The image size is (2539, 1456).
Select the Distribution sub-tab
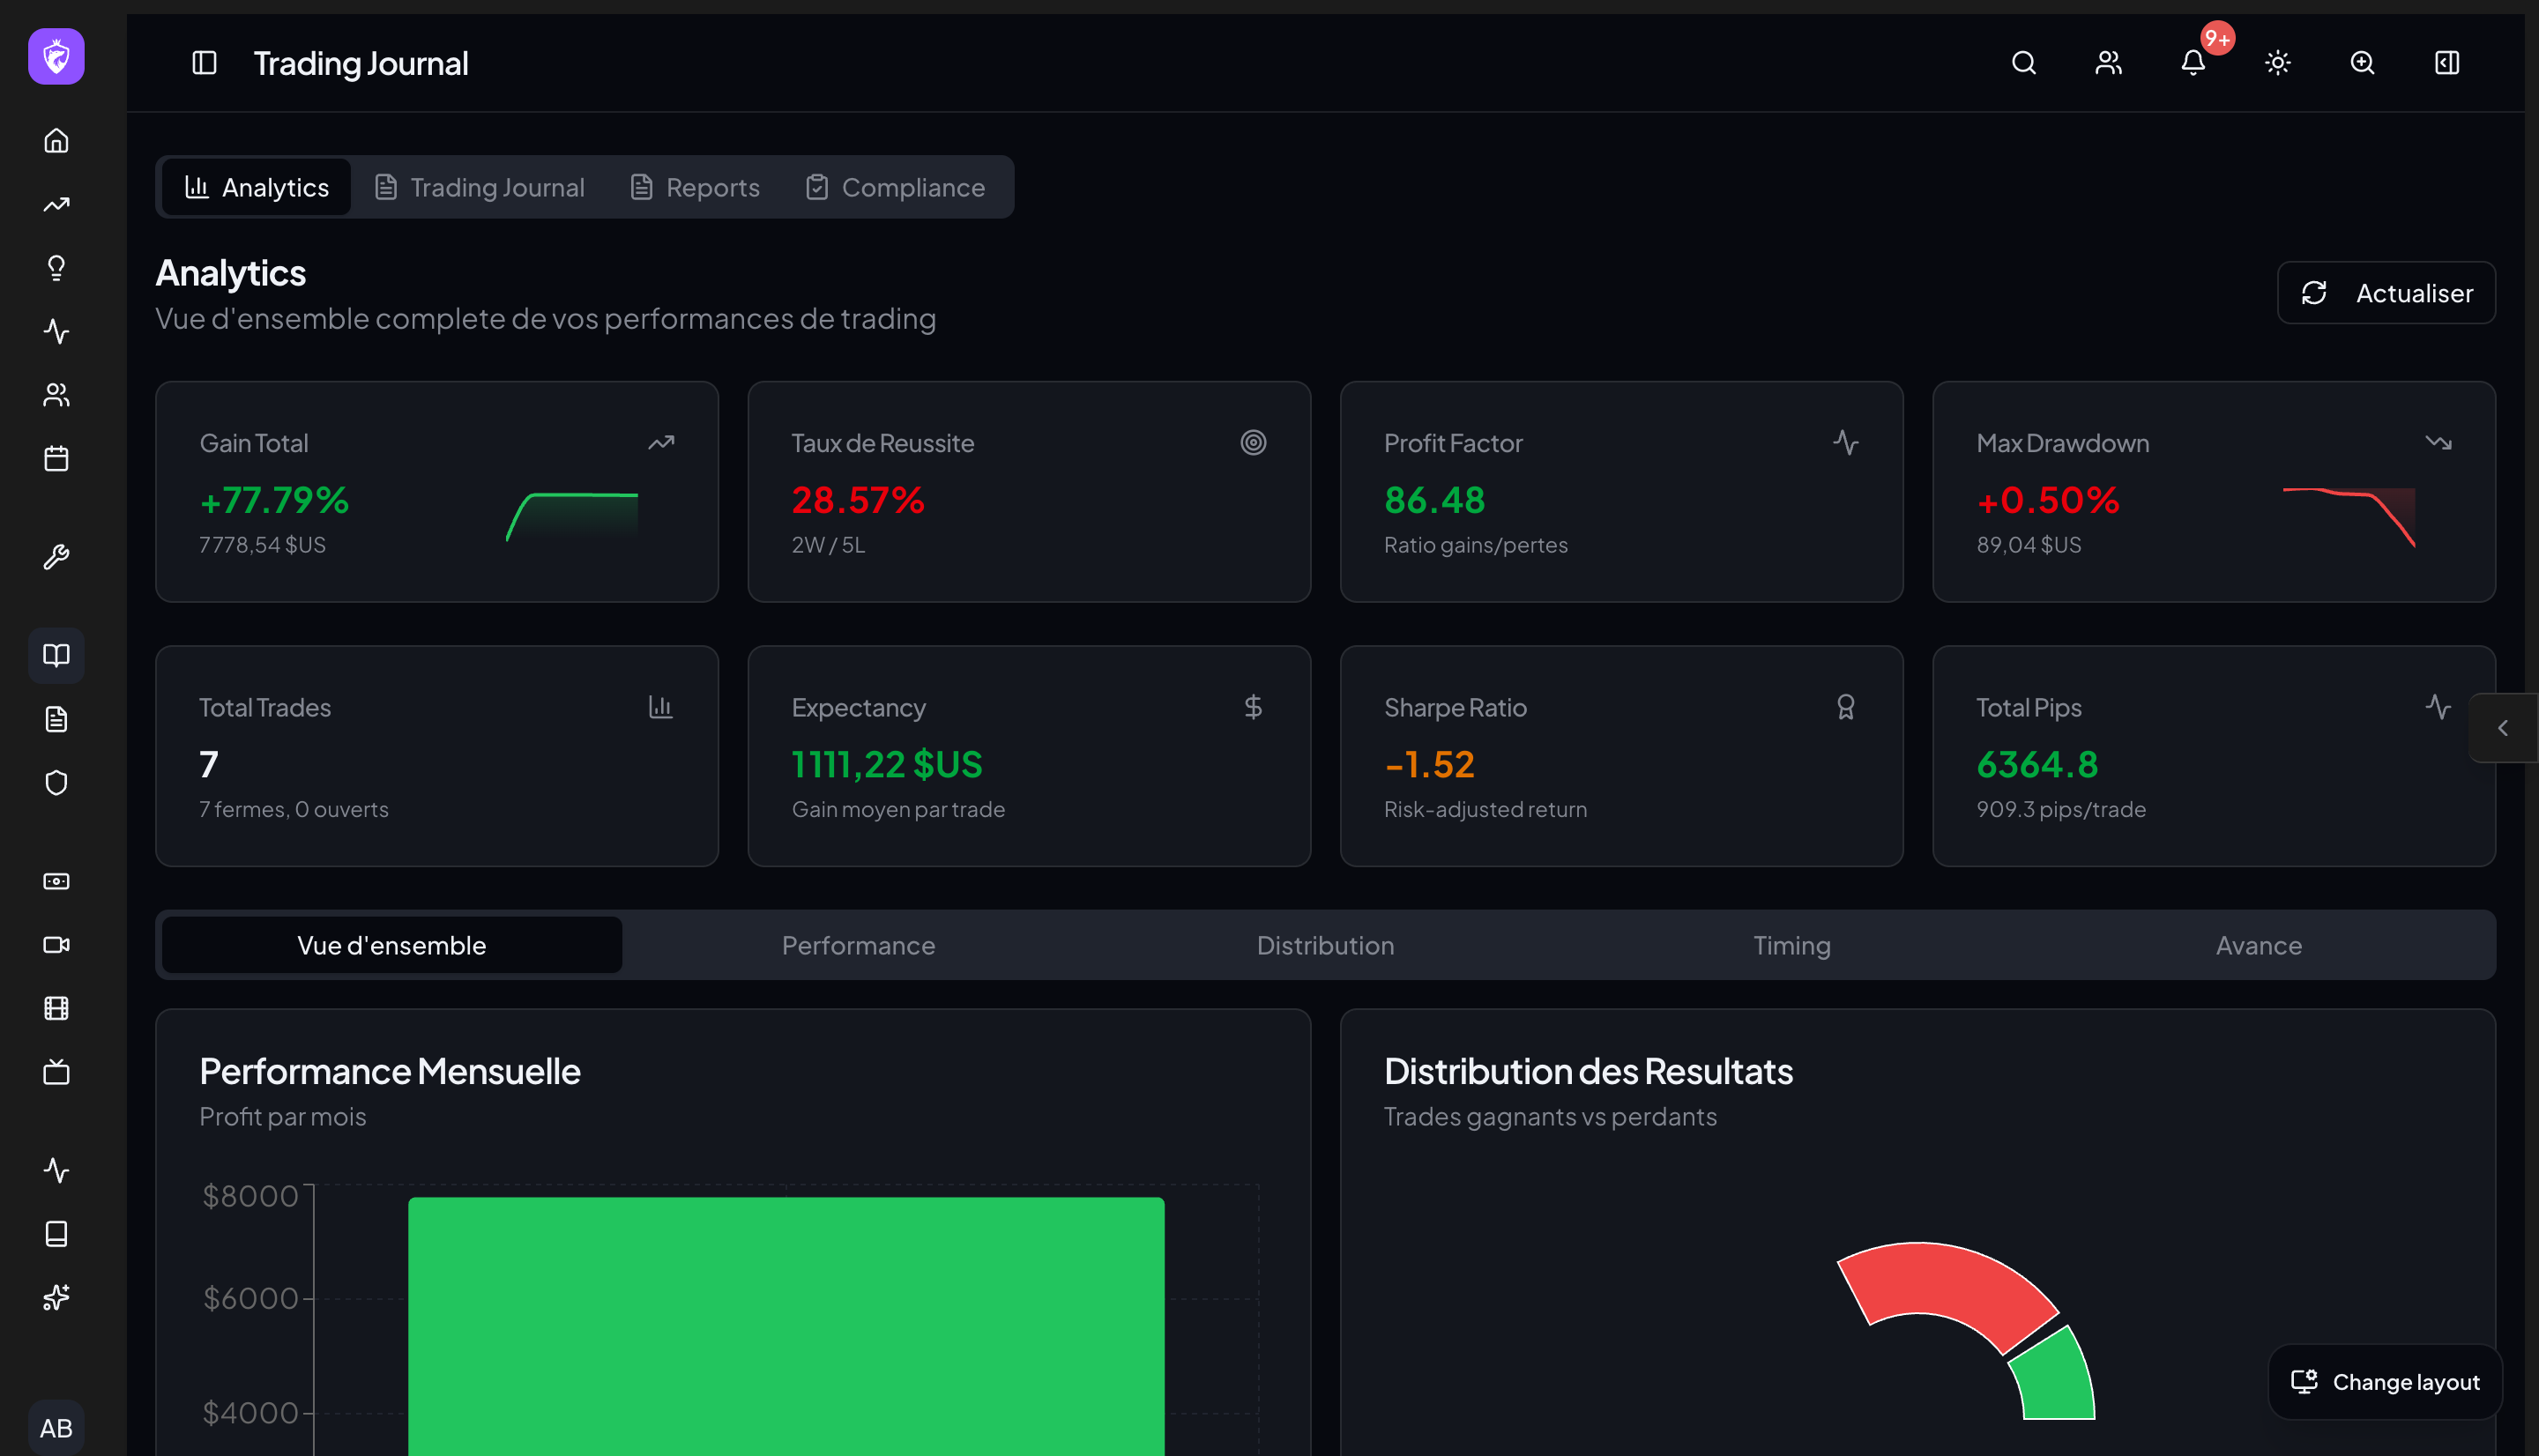[x=1325, y=945]
